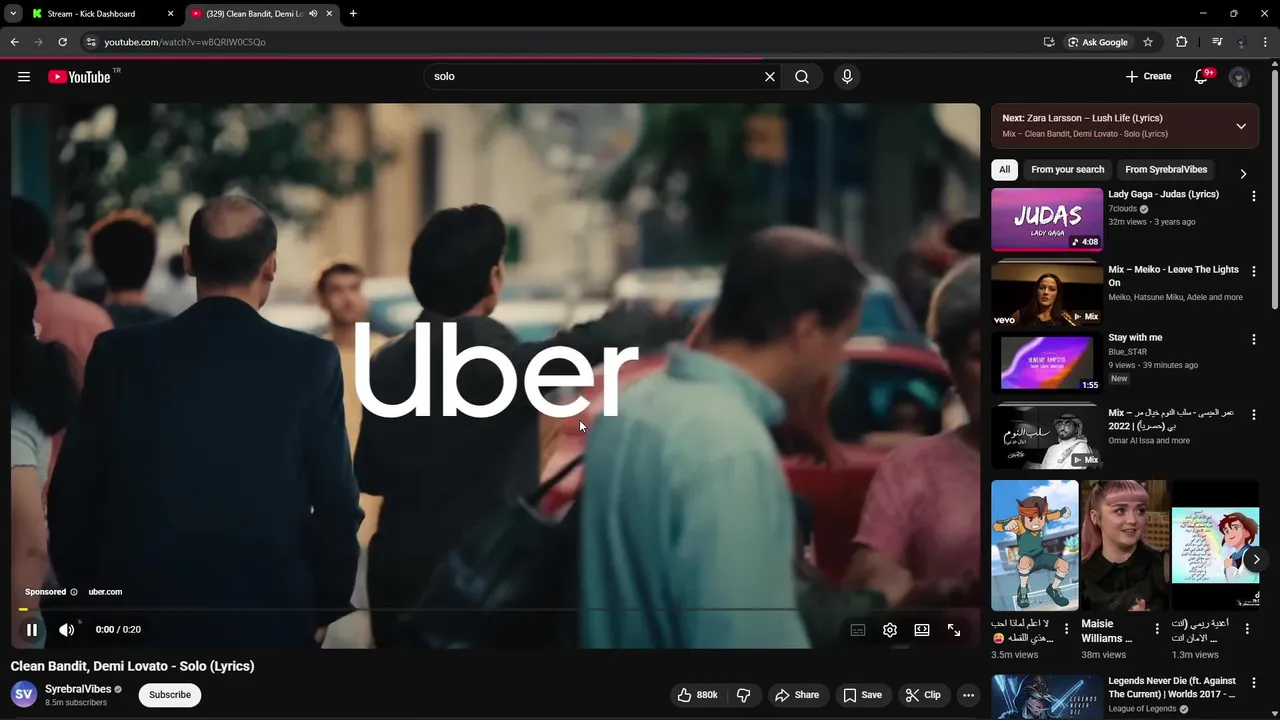The height and width of the screenshot is (720, 1280).
Task: Open a new browser tab
Action: (353, 14)
